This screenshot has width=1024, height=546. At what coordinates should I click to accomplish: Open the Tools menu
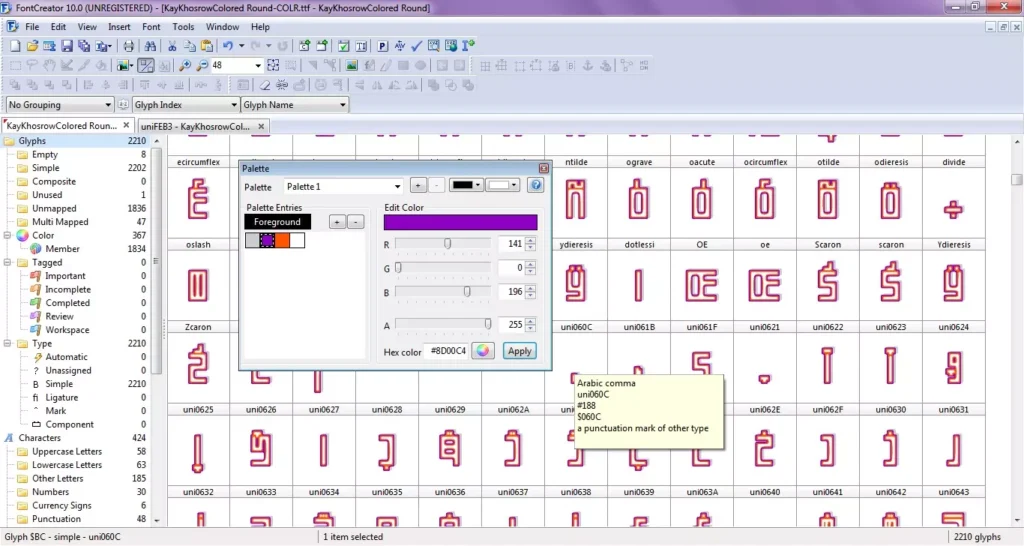click(x=183, y=27)
